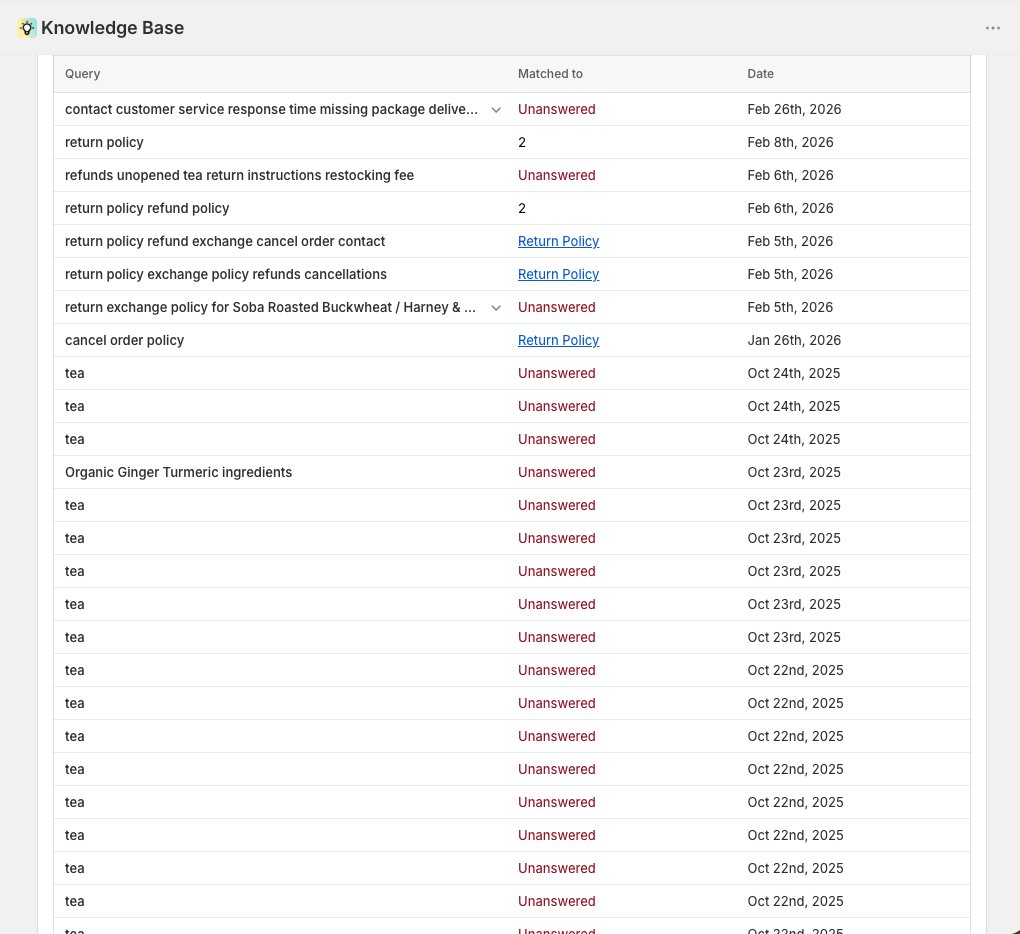Viewport: 1020px width, 934px height.
Task: Select 'refunds unopened tea return instructions restocking fee' query
Action: click(239, 176)
